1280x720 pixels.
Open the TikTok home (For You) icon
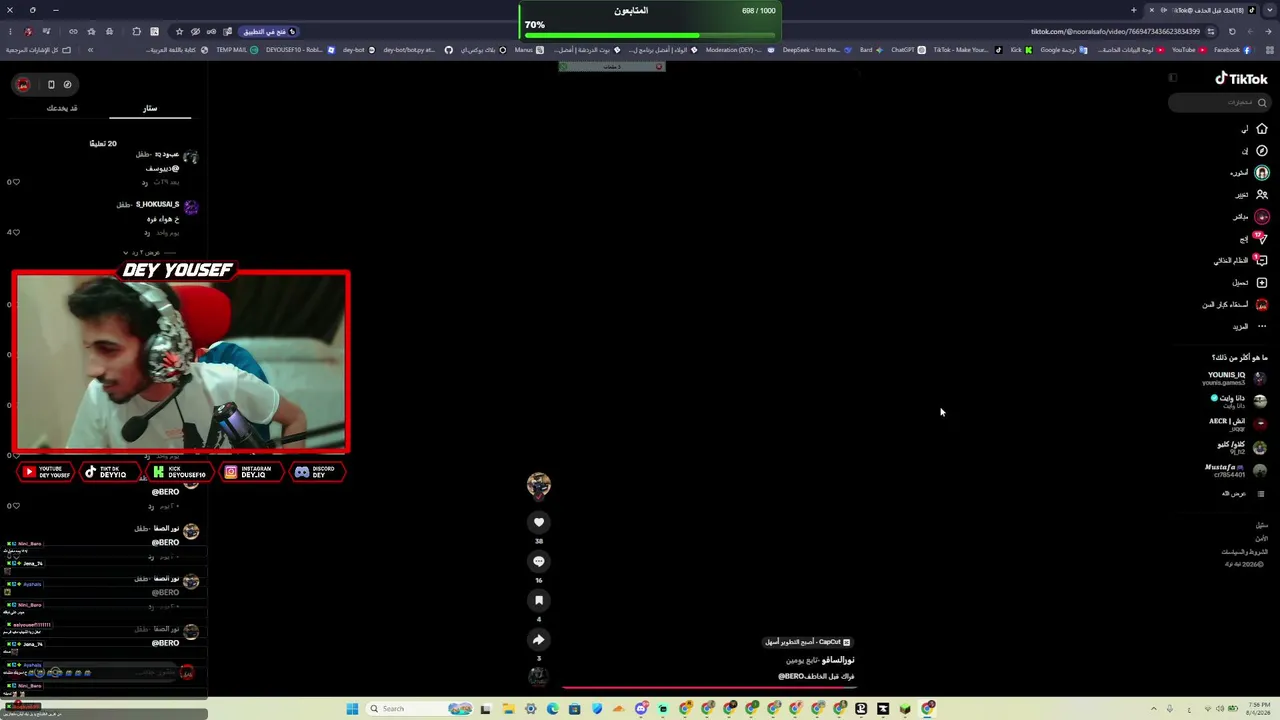click(1261, 129)
